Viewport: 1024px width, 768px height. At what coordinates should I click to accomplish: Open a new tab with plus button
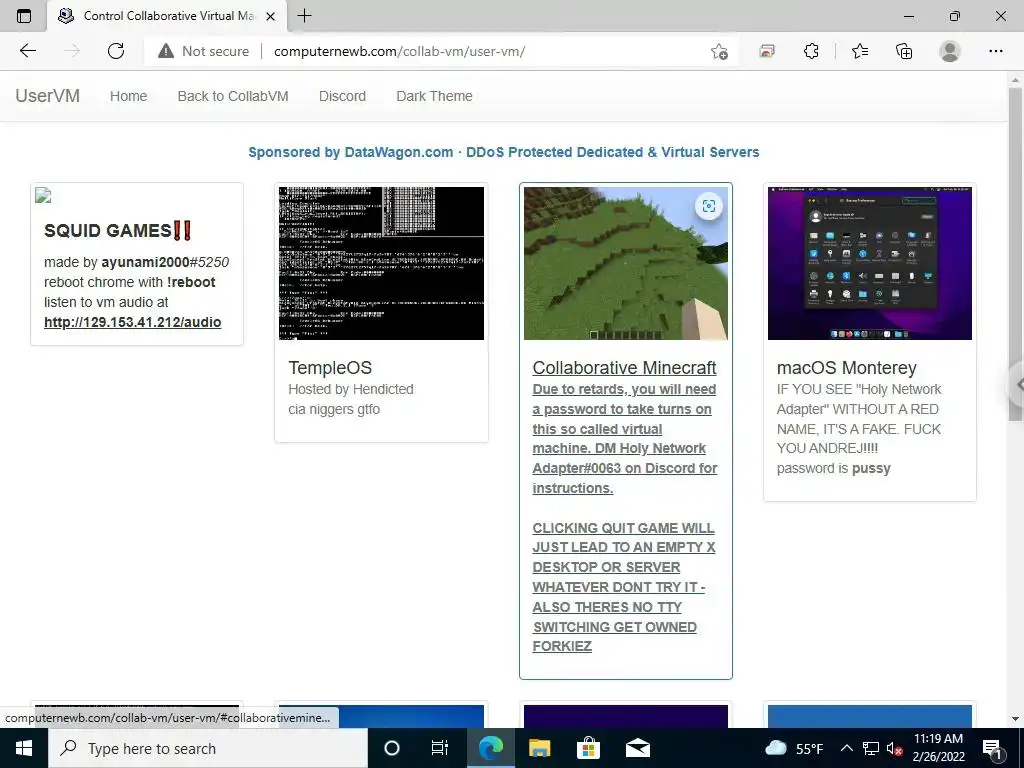pyautogui.click(x=304, y=16)
